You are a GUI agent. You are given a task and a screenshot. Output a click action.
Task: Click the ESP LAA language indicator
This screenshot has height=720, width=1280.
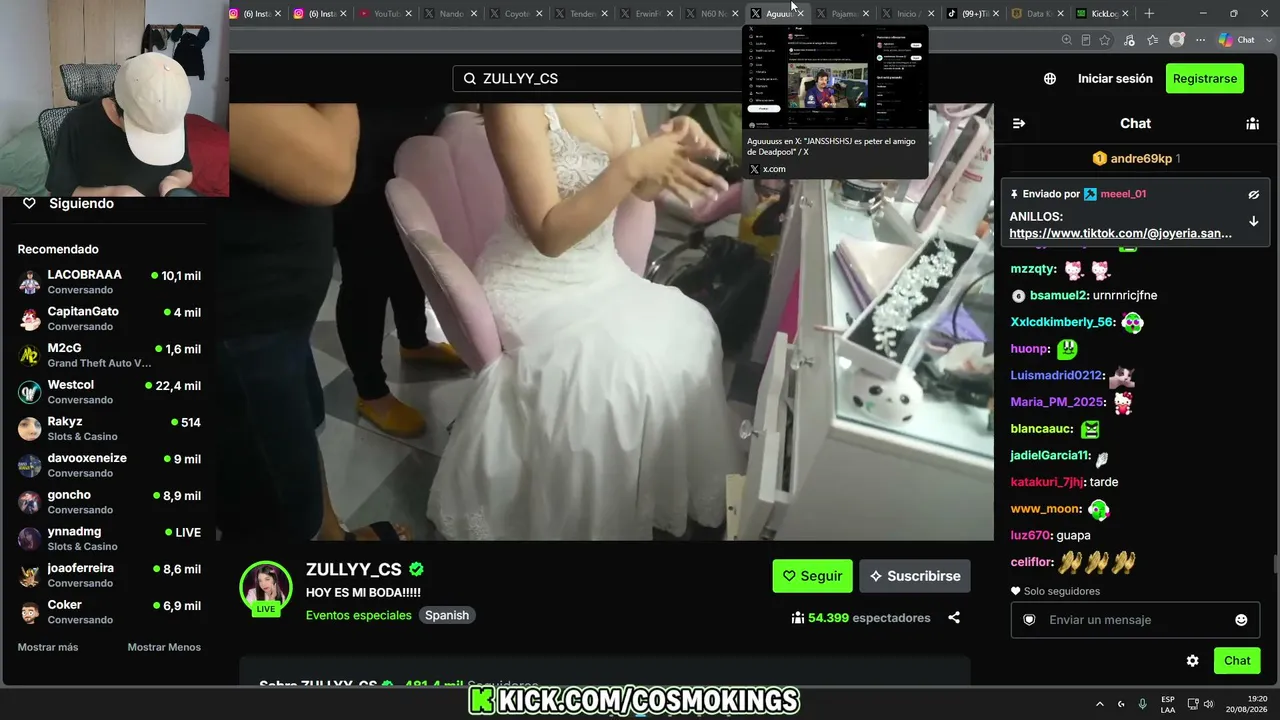[1168, 704]
